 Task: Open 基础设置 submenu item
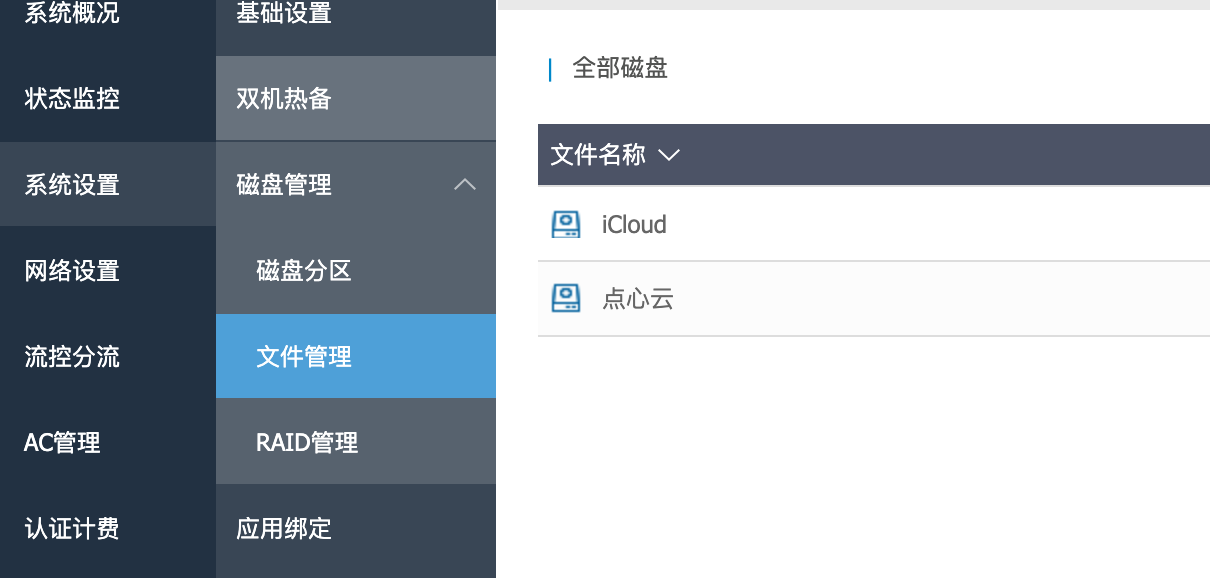tap(284, 14)
